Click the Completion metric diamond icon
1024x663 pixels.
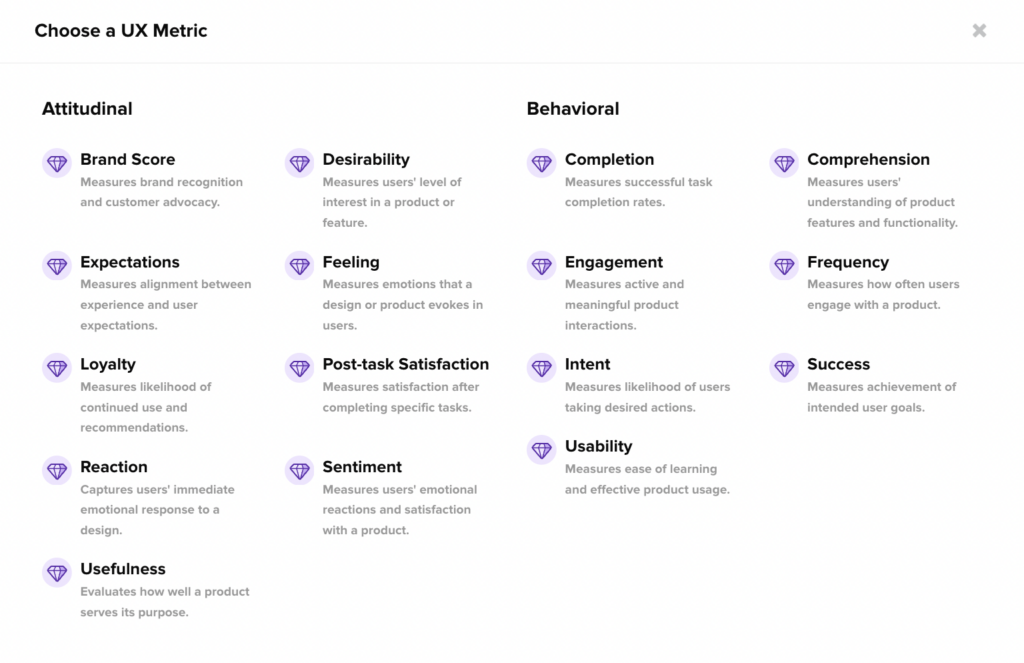541,163
